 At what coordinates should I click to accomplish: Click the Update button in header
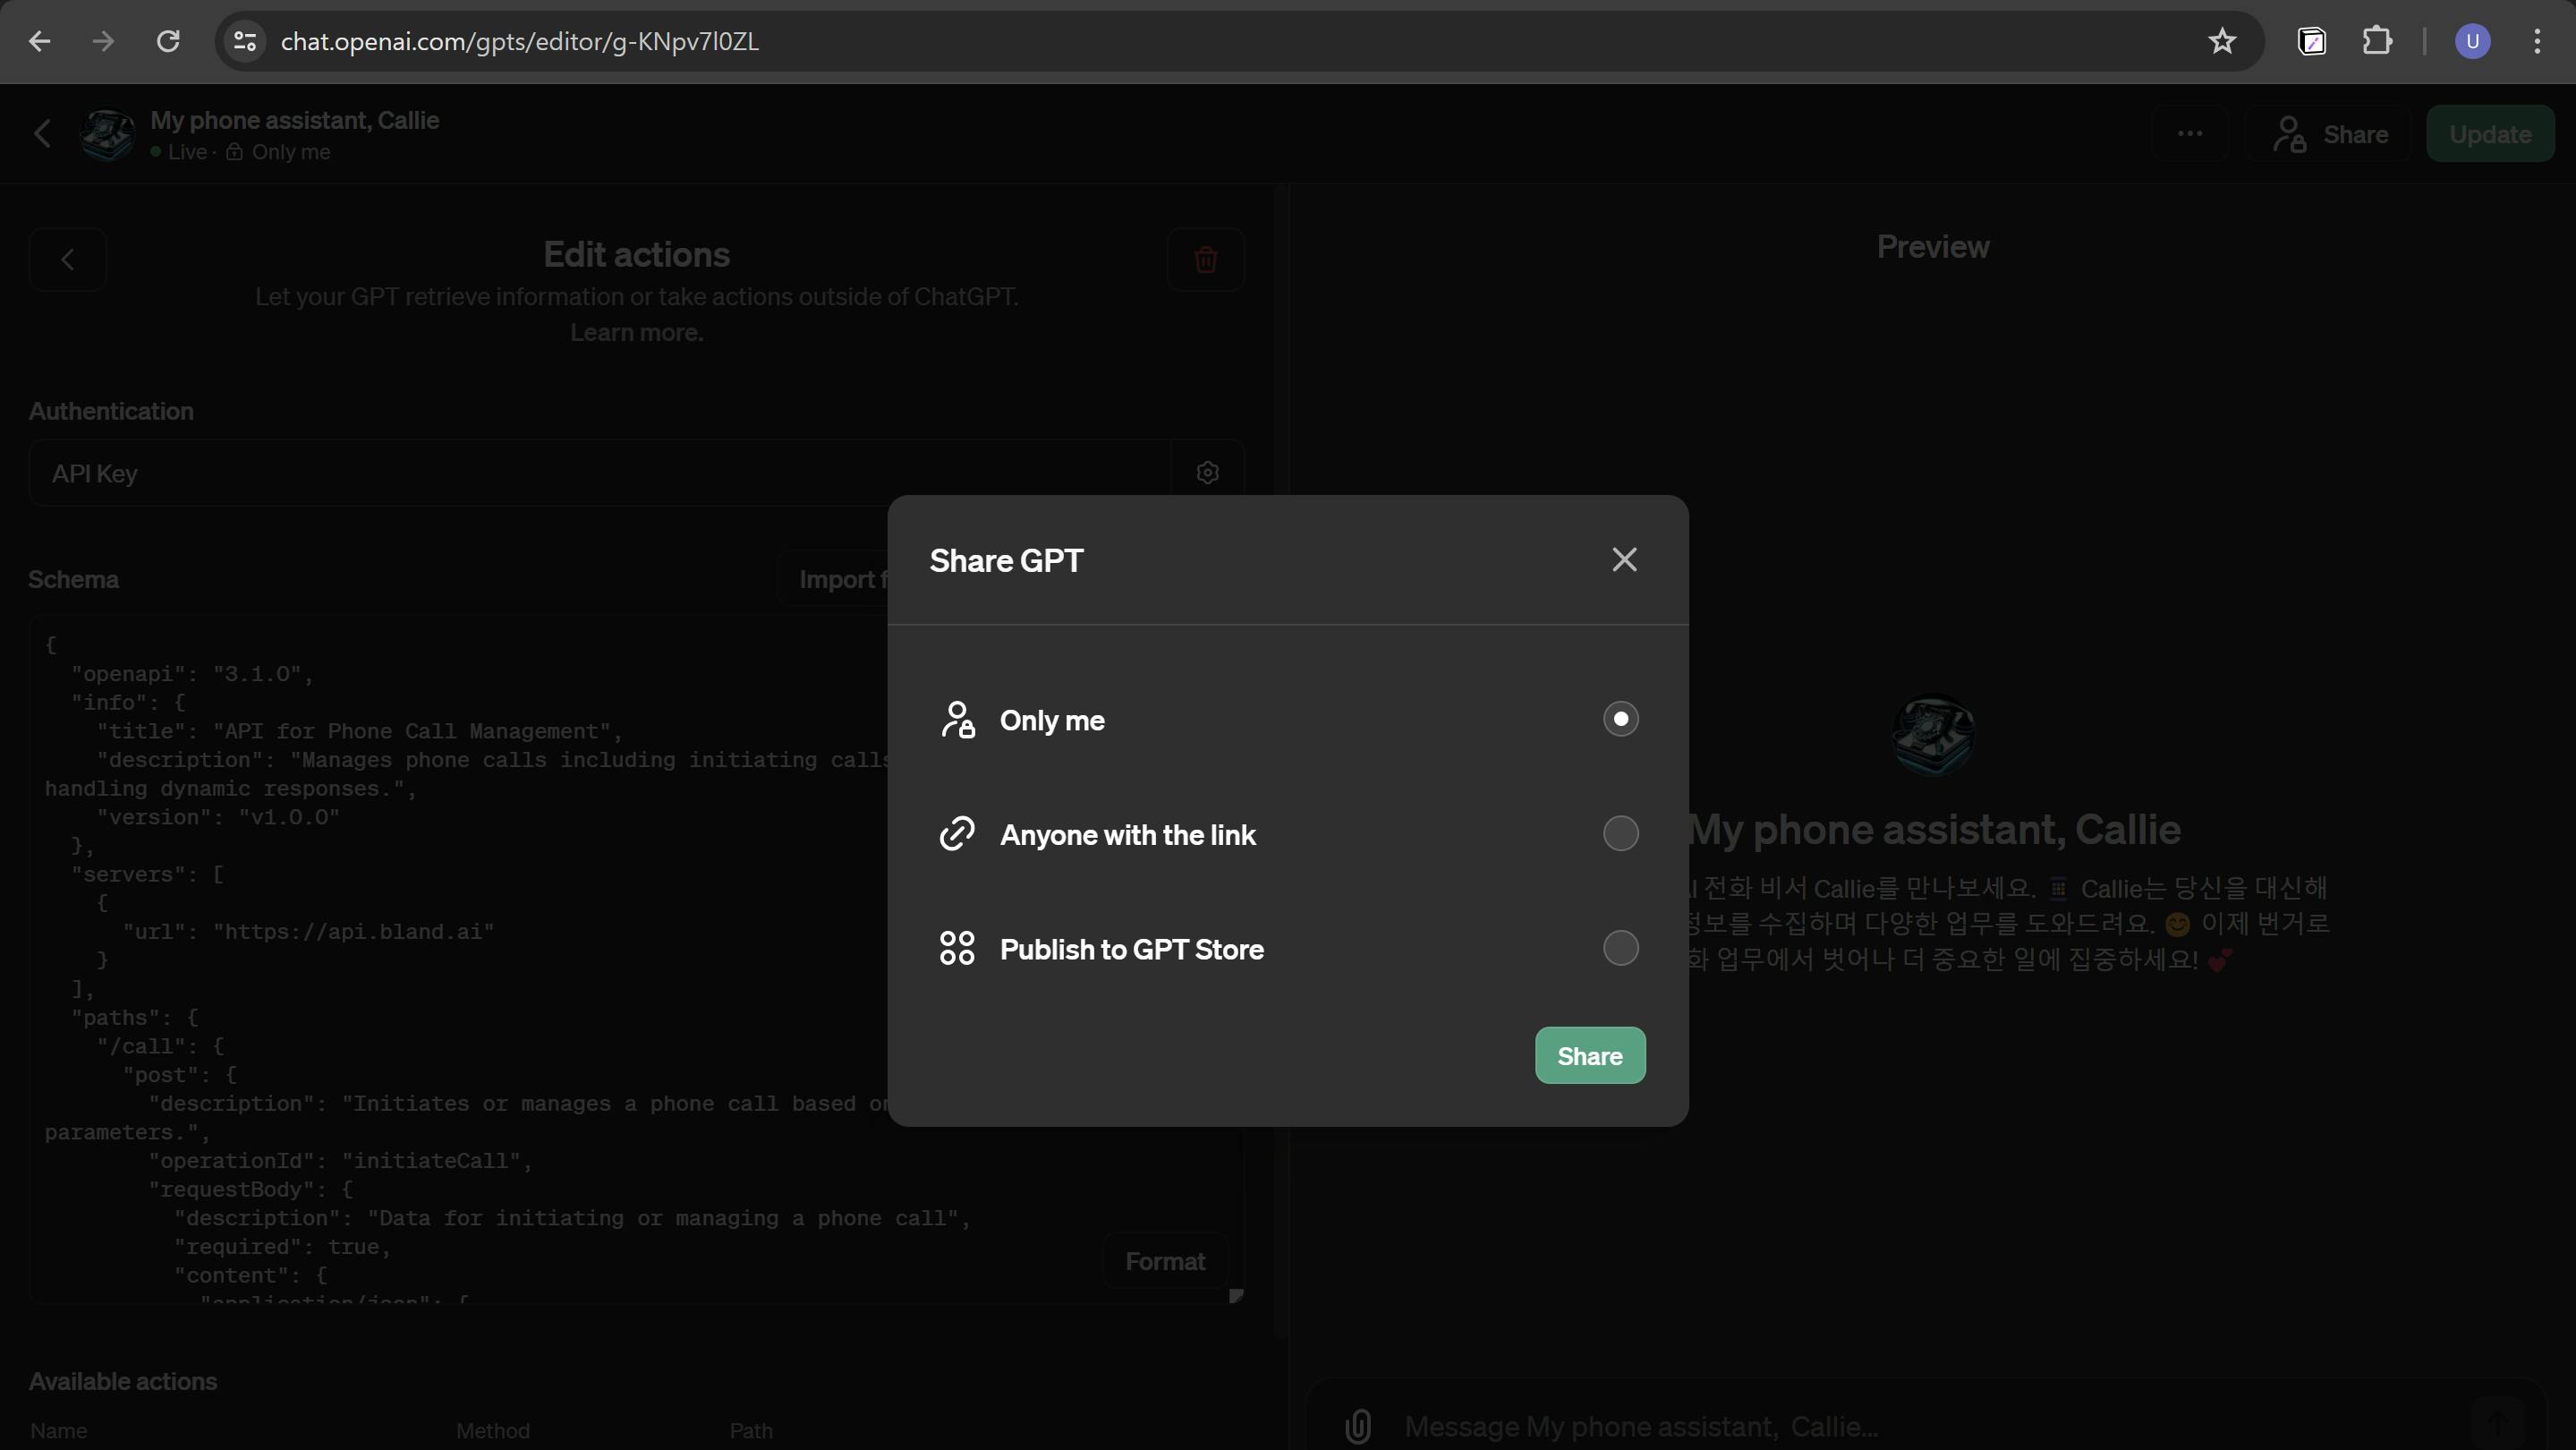point(2489,134)
